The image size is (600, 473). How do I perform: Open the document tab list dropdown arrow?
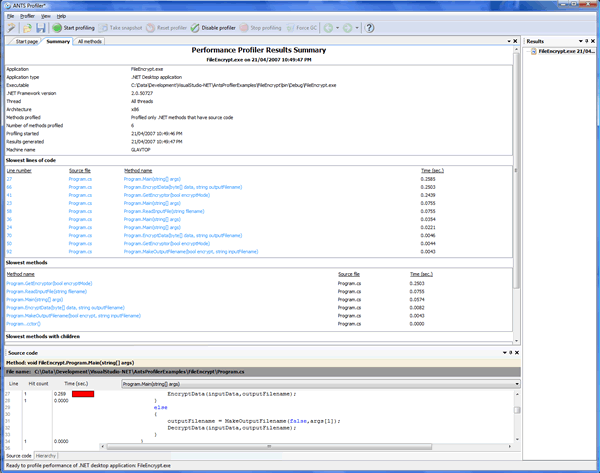509,41
